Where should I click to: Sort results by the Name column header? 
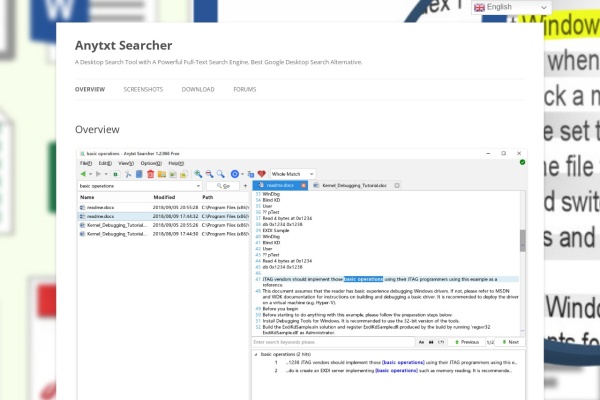click(87, 198)
